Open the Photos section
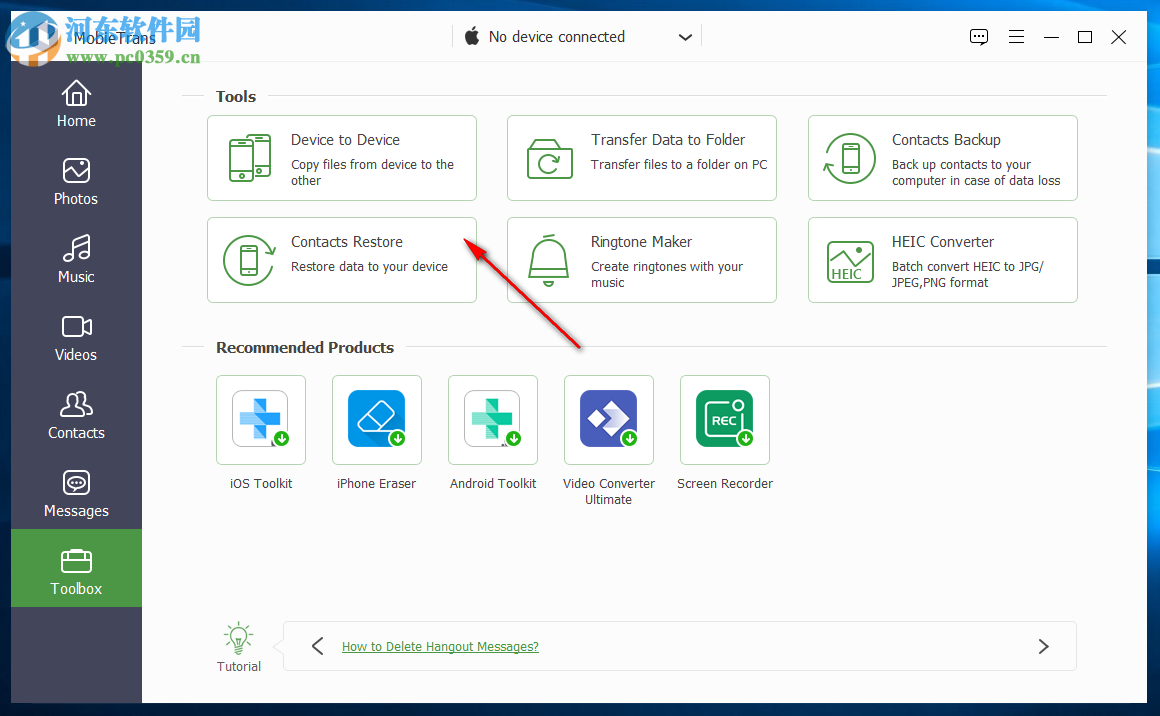Screen dimensions: 1160x716 (76, 181)
